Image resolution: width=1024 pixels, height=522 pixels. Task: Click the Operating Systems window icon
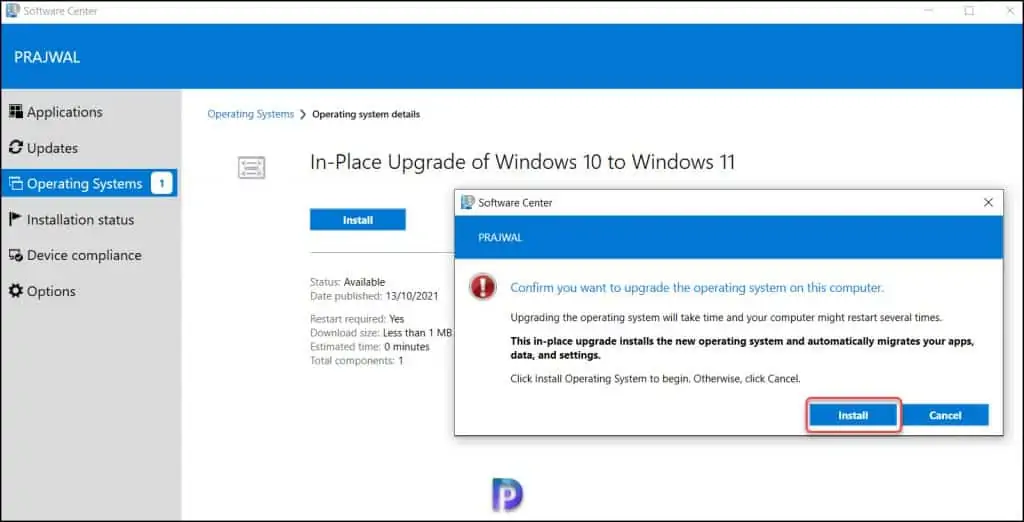click(x=16, y=184)
